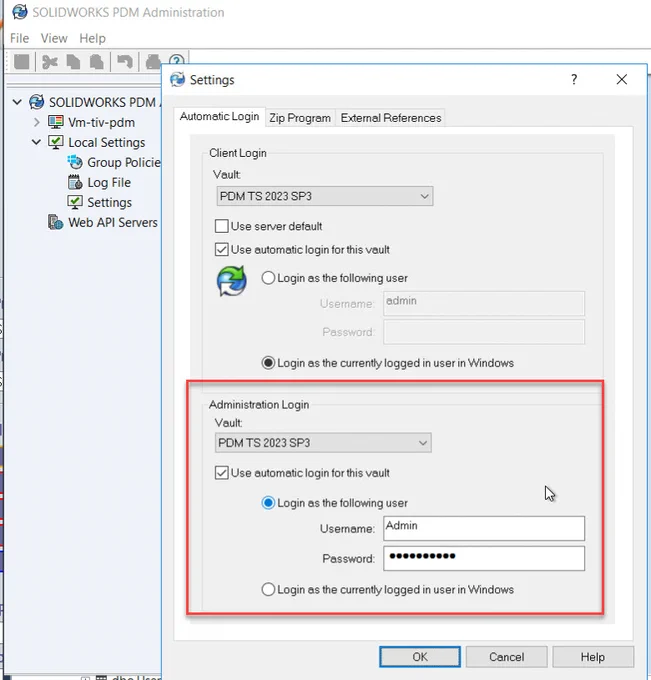Close the Settings dialog
The image size is (651, 680).
(622, 79)
